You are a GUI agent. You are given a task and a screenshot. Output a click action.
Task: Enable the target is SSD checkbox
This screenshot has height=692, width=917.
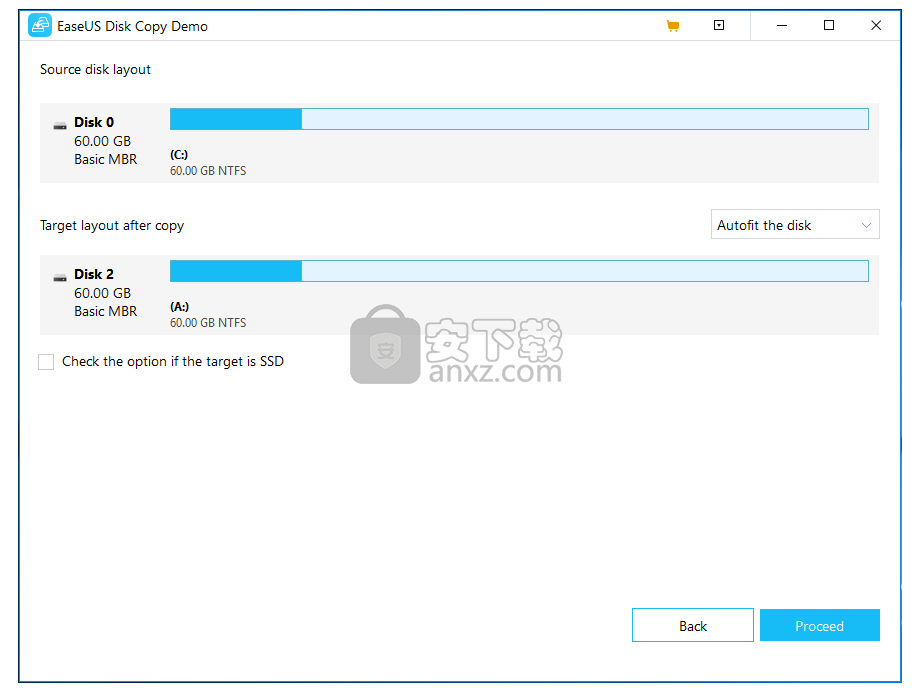46,362
